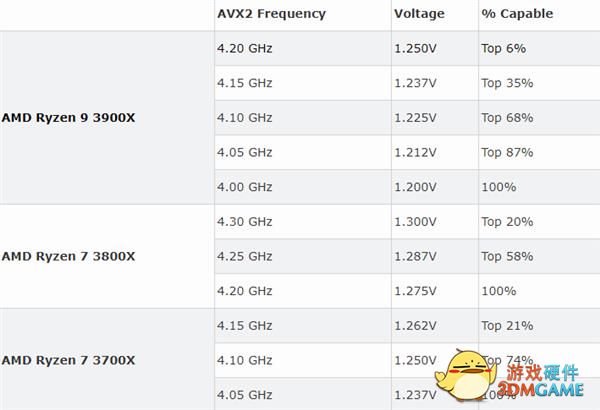600x410 pixels.
Task: Click the Top 21% capable cell
Action: point(507,326)
